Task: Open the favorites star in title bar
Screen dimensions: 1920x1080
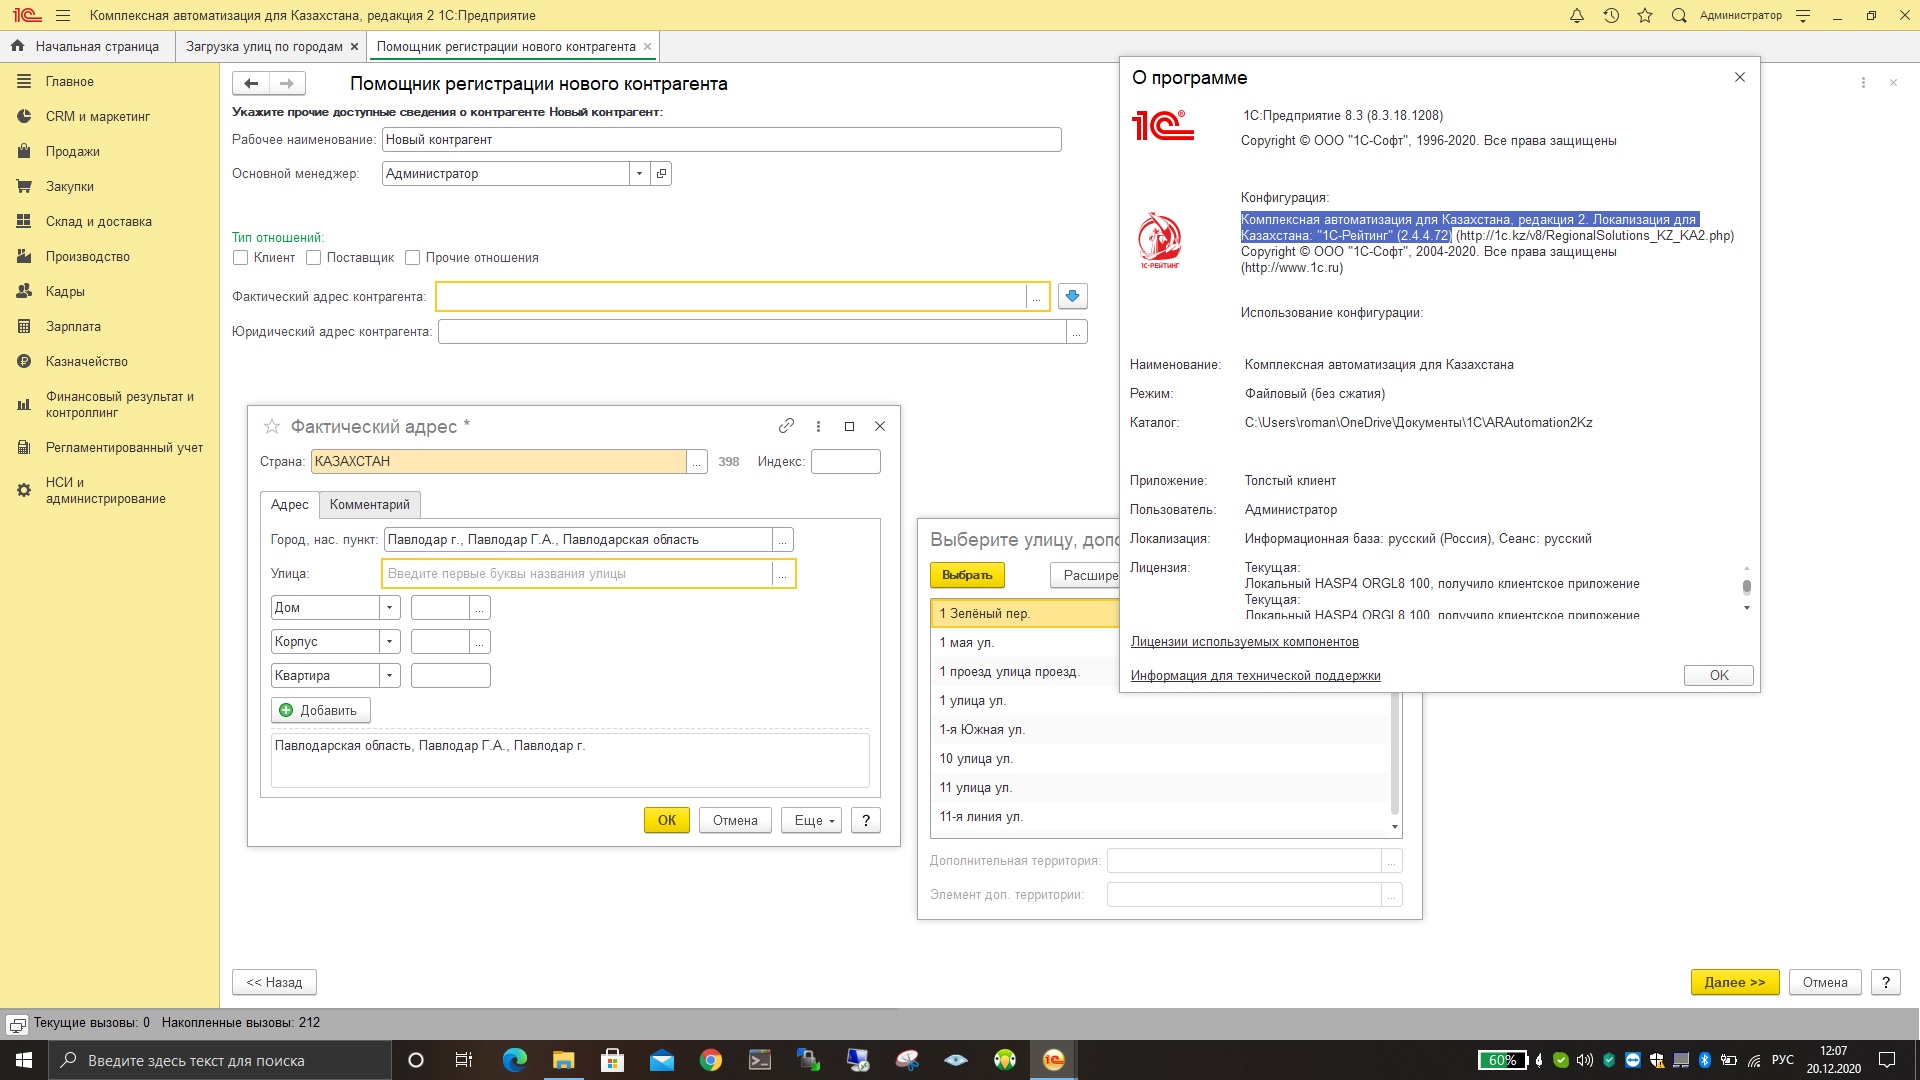Action: [x=1645, y=15]
